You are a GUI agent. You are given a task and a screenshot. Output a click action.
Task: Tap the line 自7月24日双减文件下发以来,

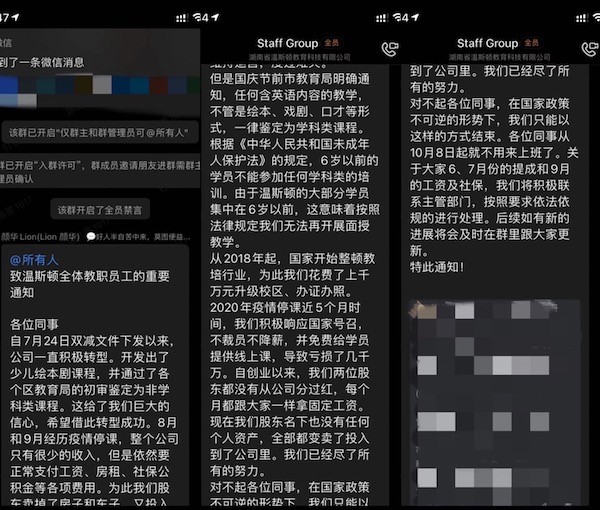(x=92, y=341)
